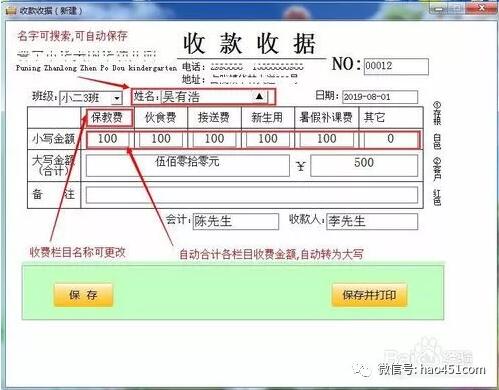Screen dimensions: 499x390
Task: Click the amount field under 保教费
Action: 108,139
